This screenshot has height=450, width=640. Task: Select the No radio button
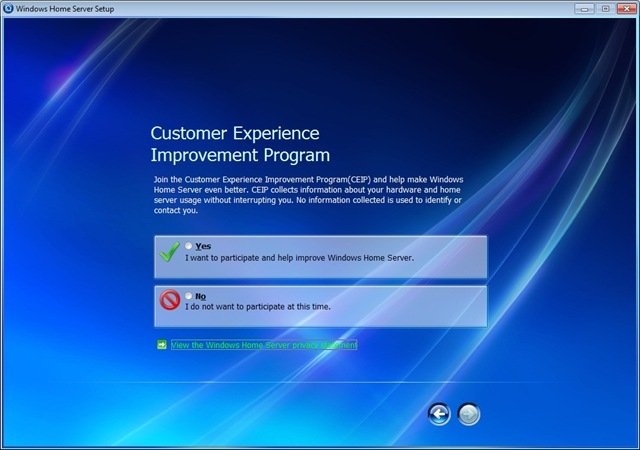[x=188, y=296]
